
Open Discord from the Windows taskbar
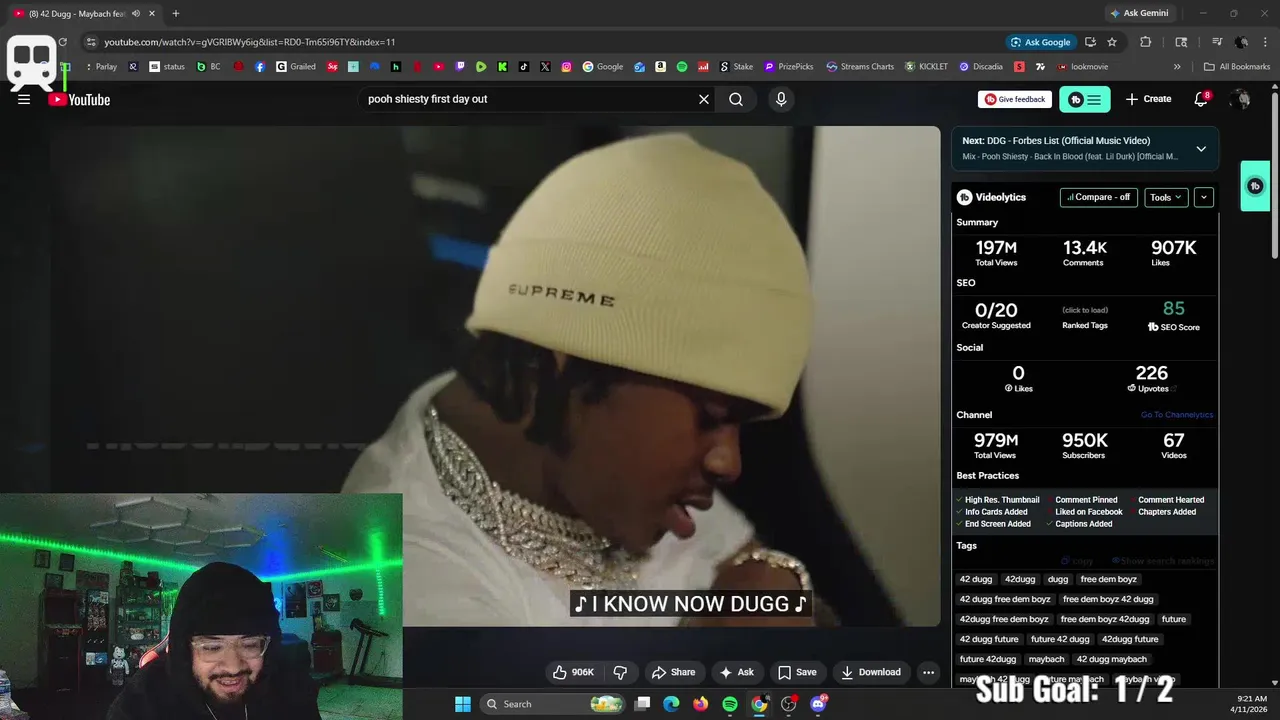[x=818, y=704]
